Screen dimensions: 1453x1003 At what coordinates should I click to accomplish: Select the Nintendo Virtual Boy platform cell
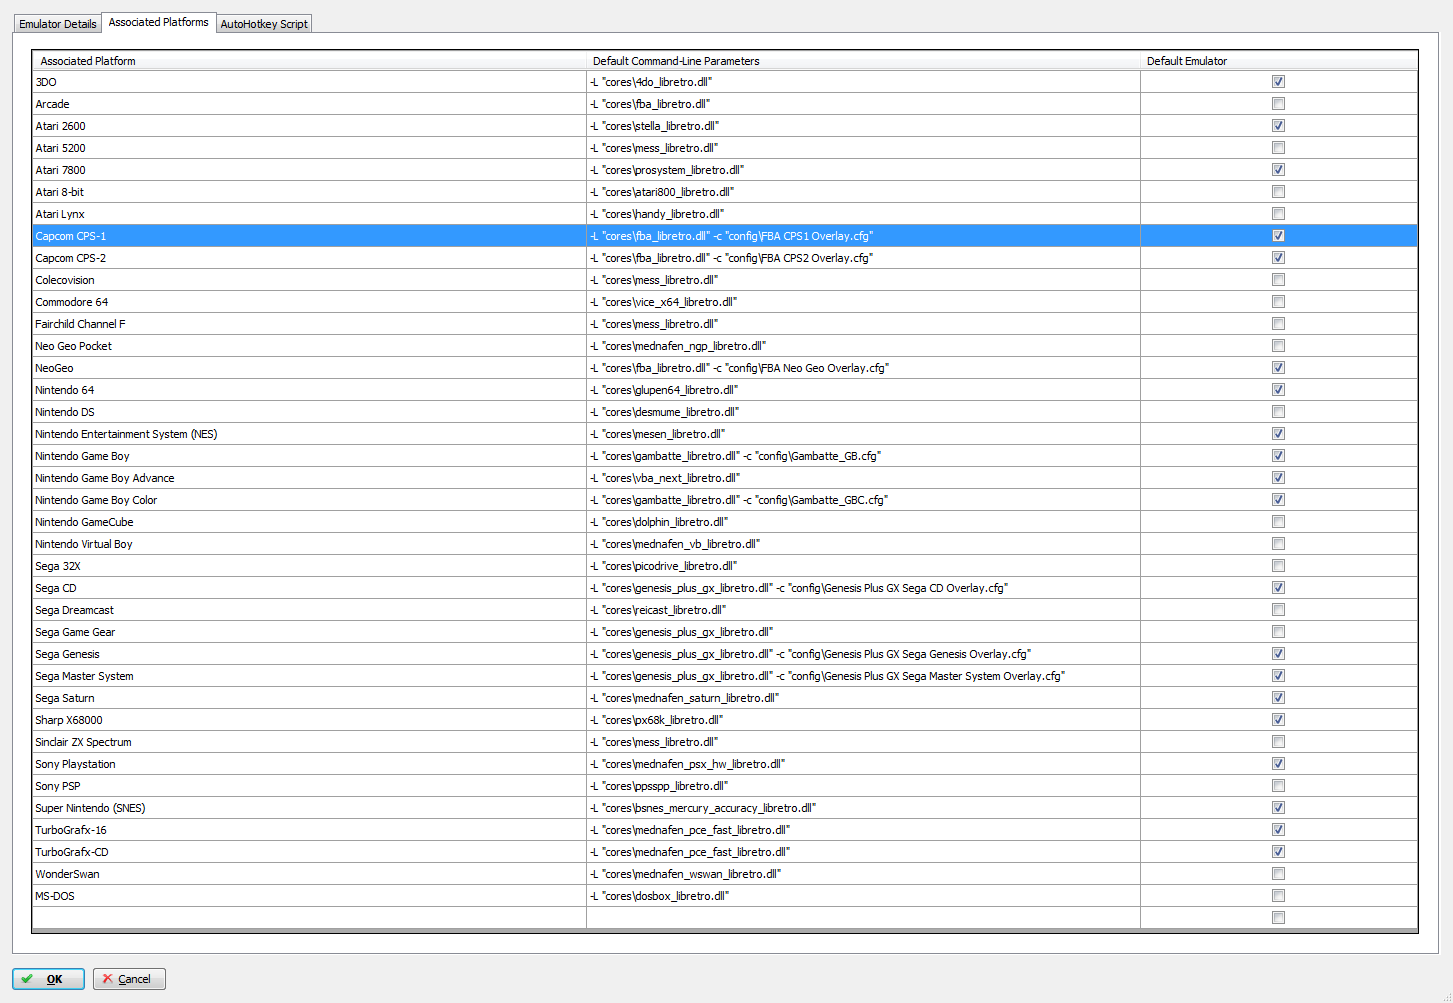pyautogui.click(x=309, y=544)
